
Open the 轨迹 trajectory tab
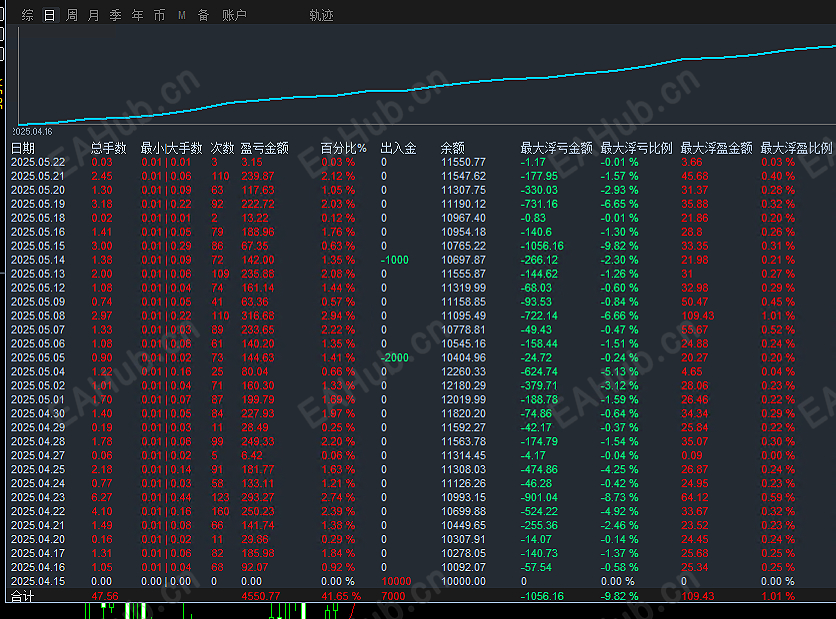point(321,15)
